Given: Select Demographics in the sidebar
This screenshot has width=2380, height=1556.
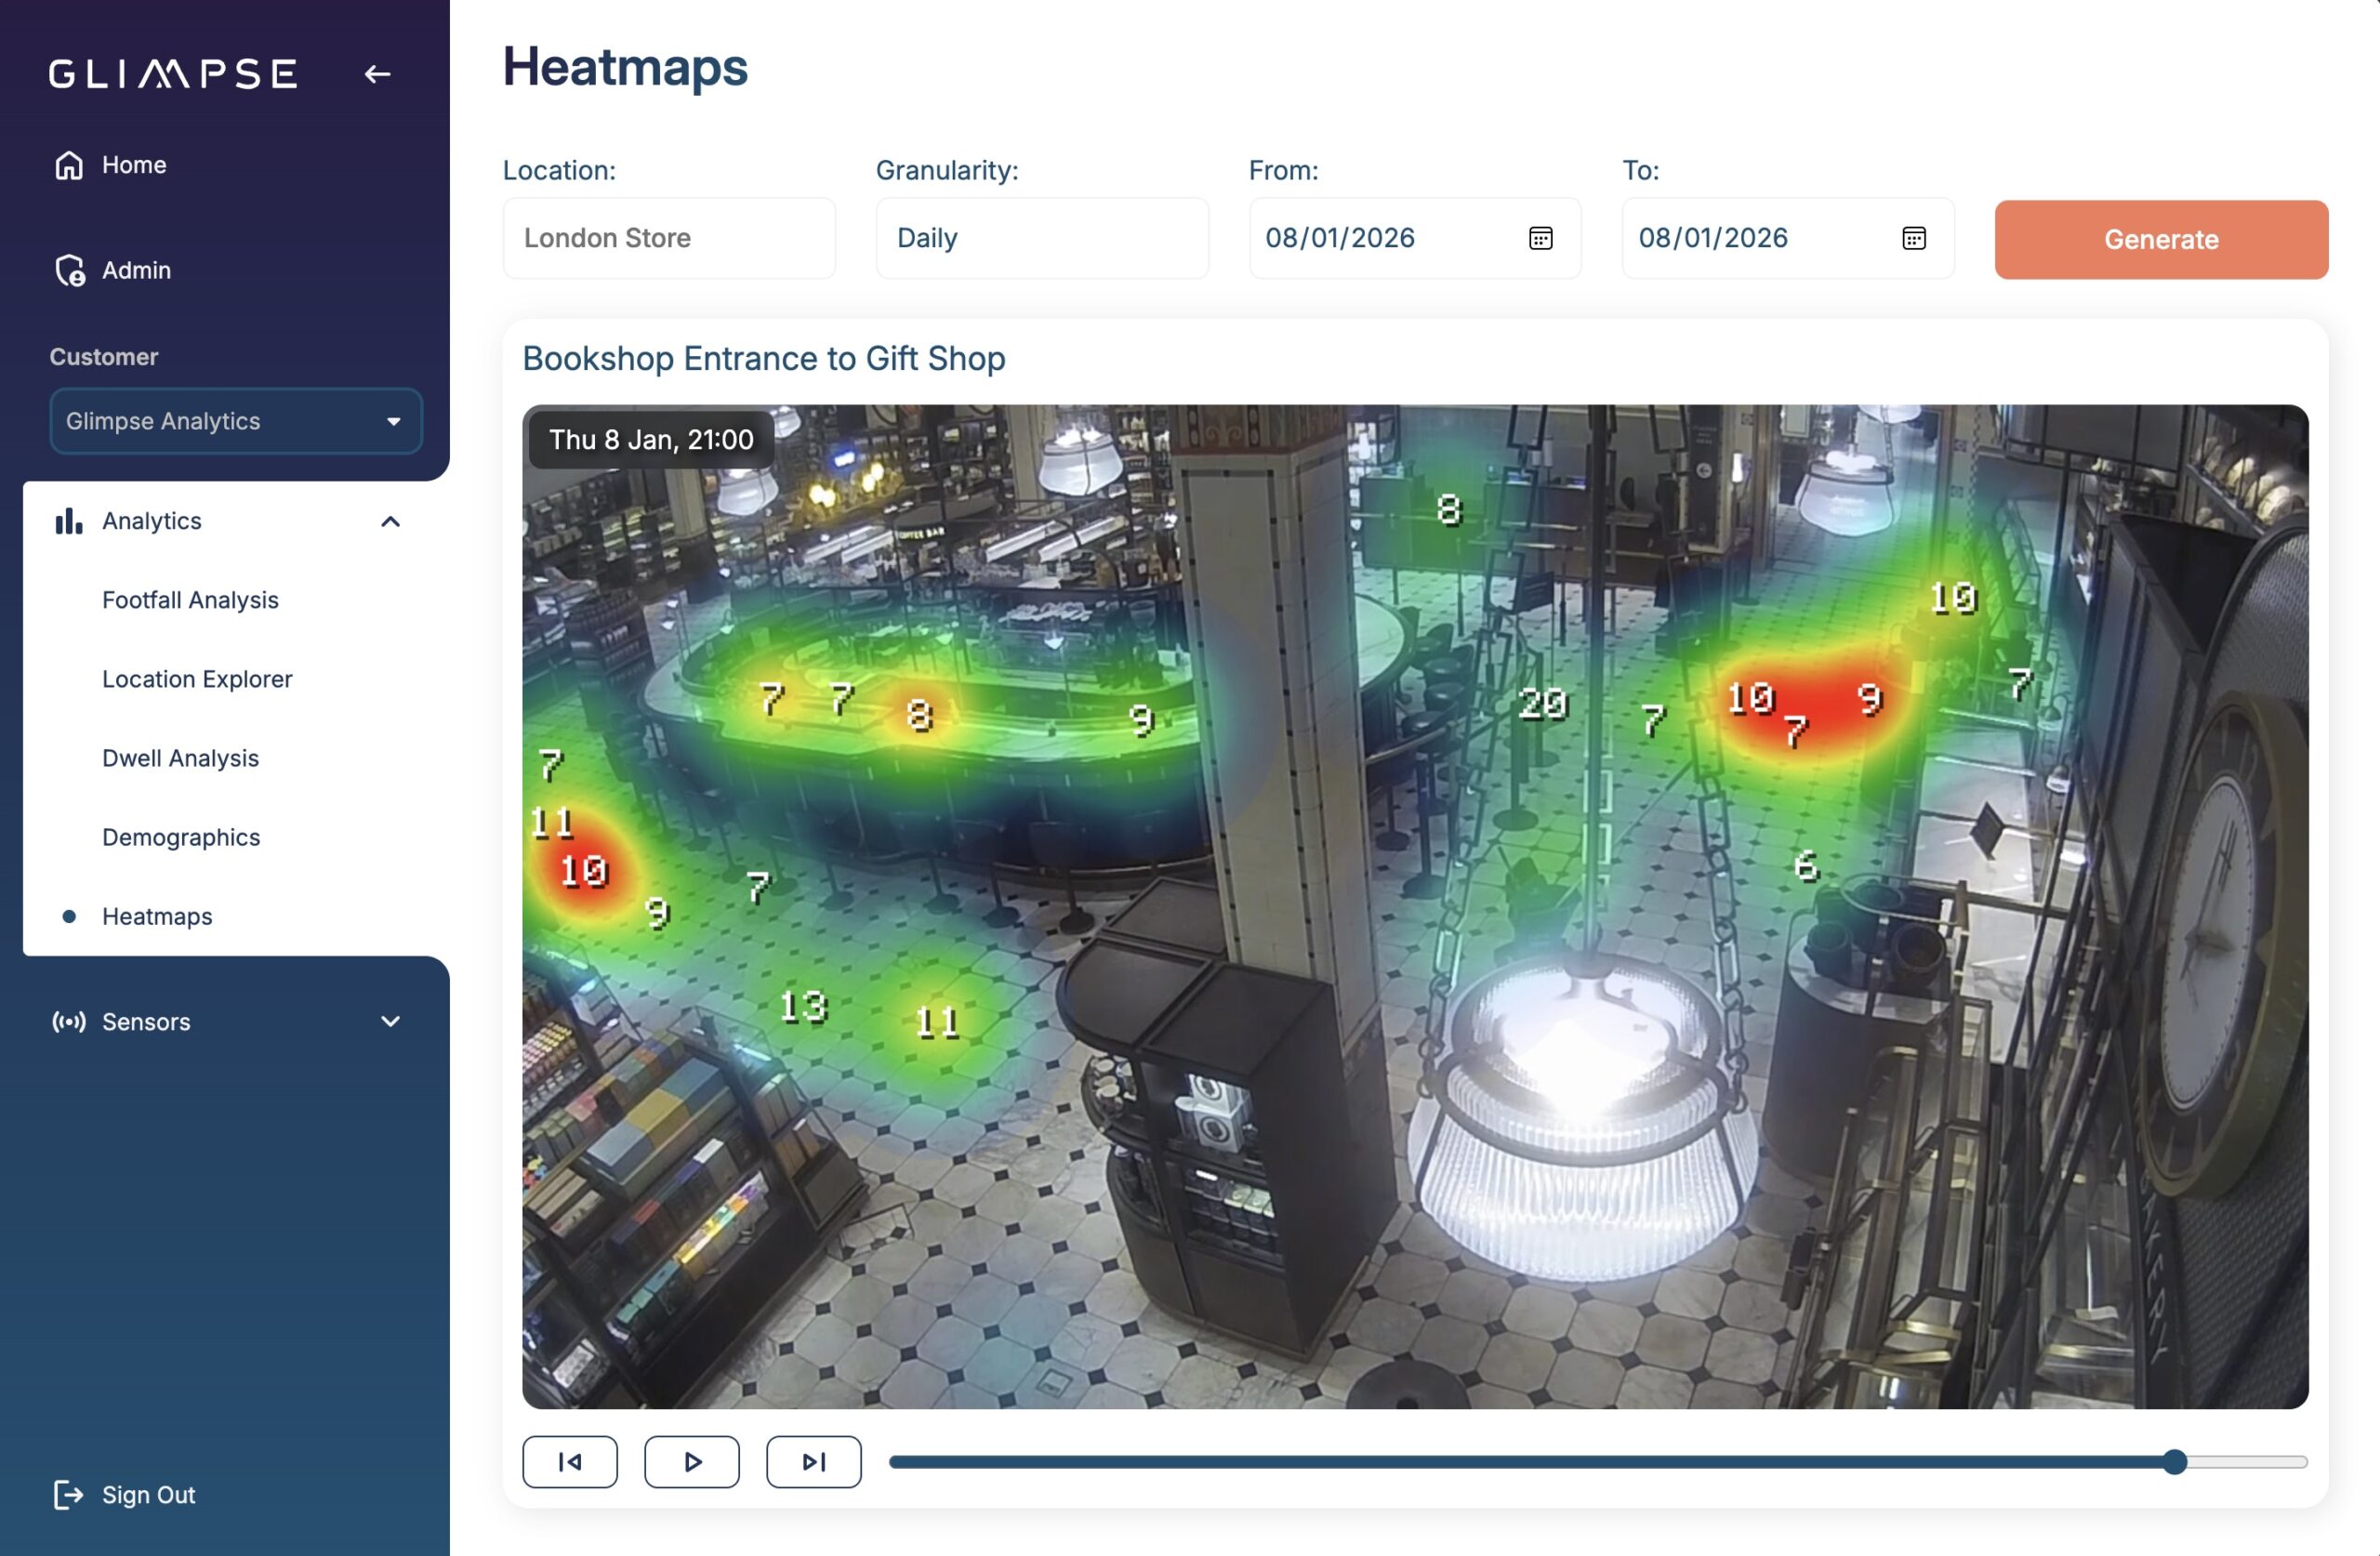Looking at the screenshot, I should 181,837.
